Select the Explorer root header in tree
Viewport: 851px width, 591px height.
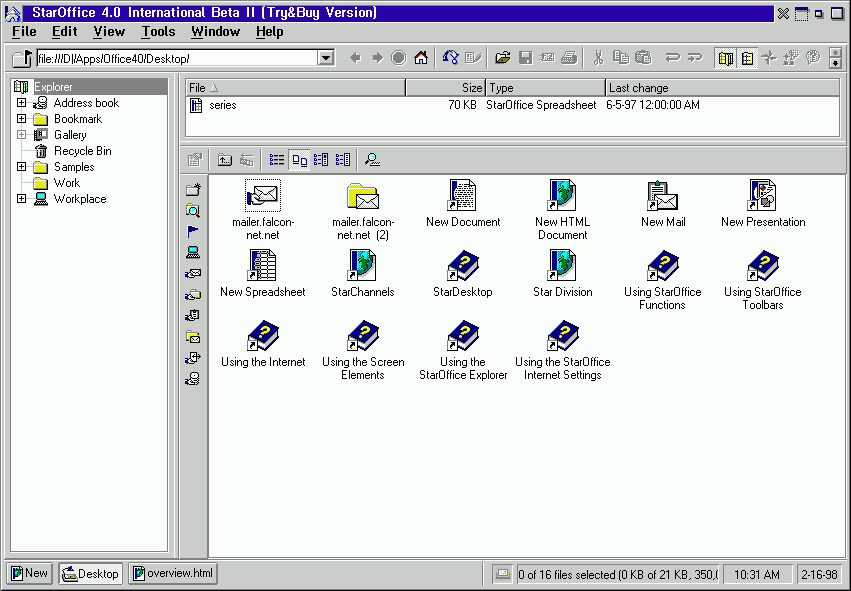pos(90,87)
